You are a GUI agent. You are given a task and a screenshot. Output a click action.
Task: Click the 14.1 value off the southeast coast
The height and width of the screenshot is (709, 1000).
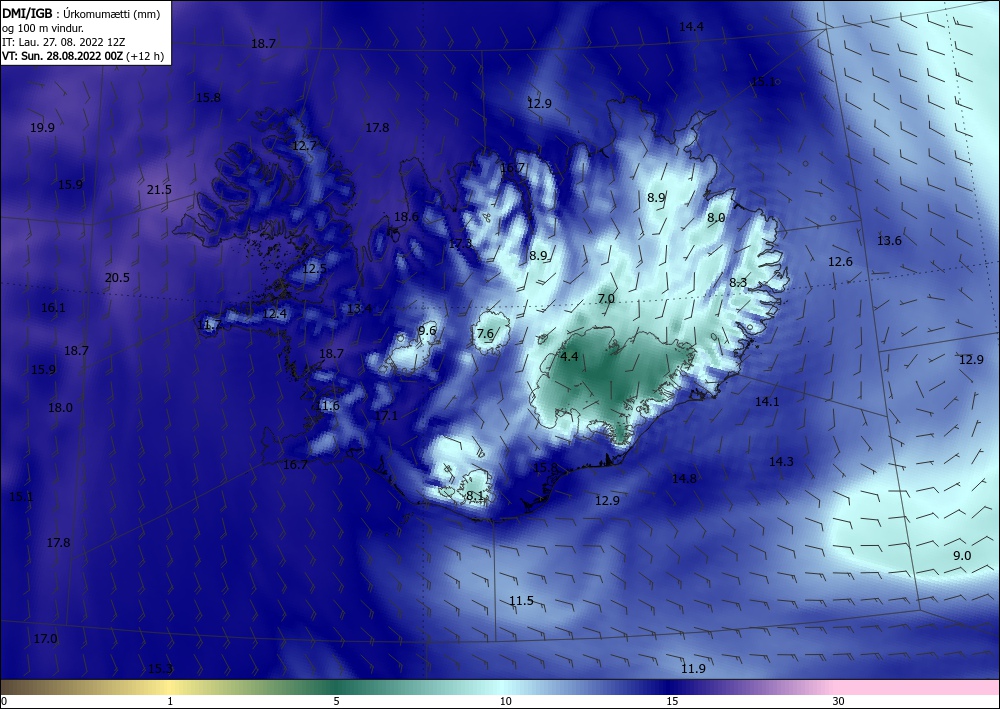[767, 401]
